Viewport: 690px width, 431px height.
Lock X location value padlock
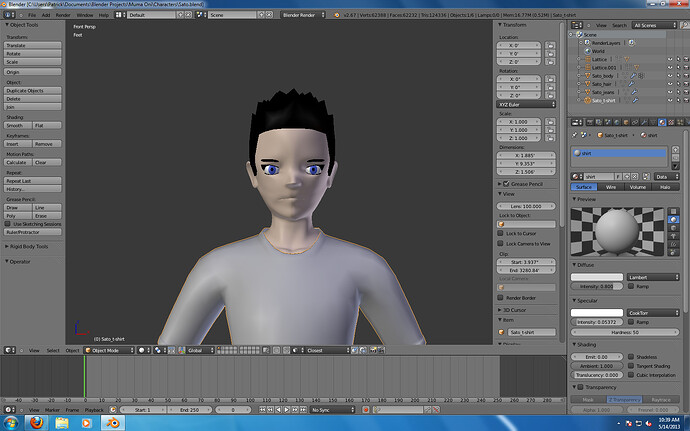click(x=550, y=45)
